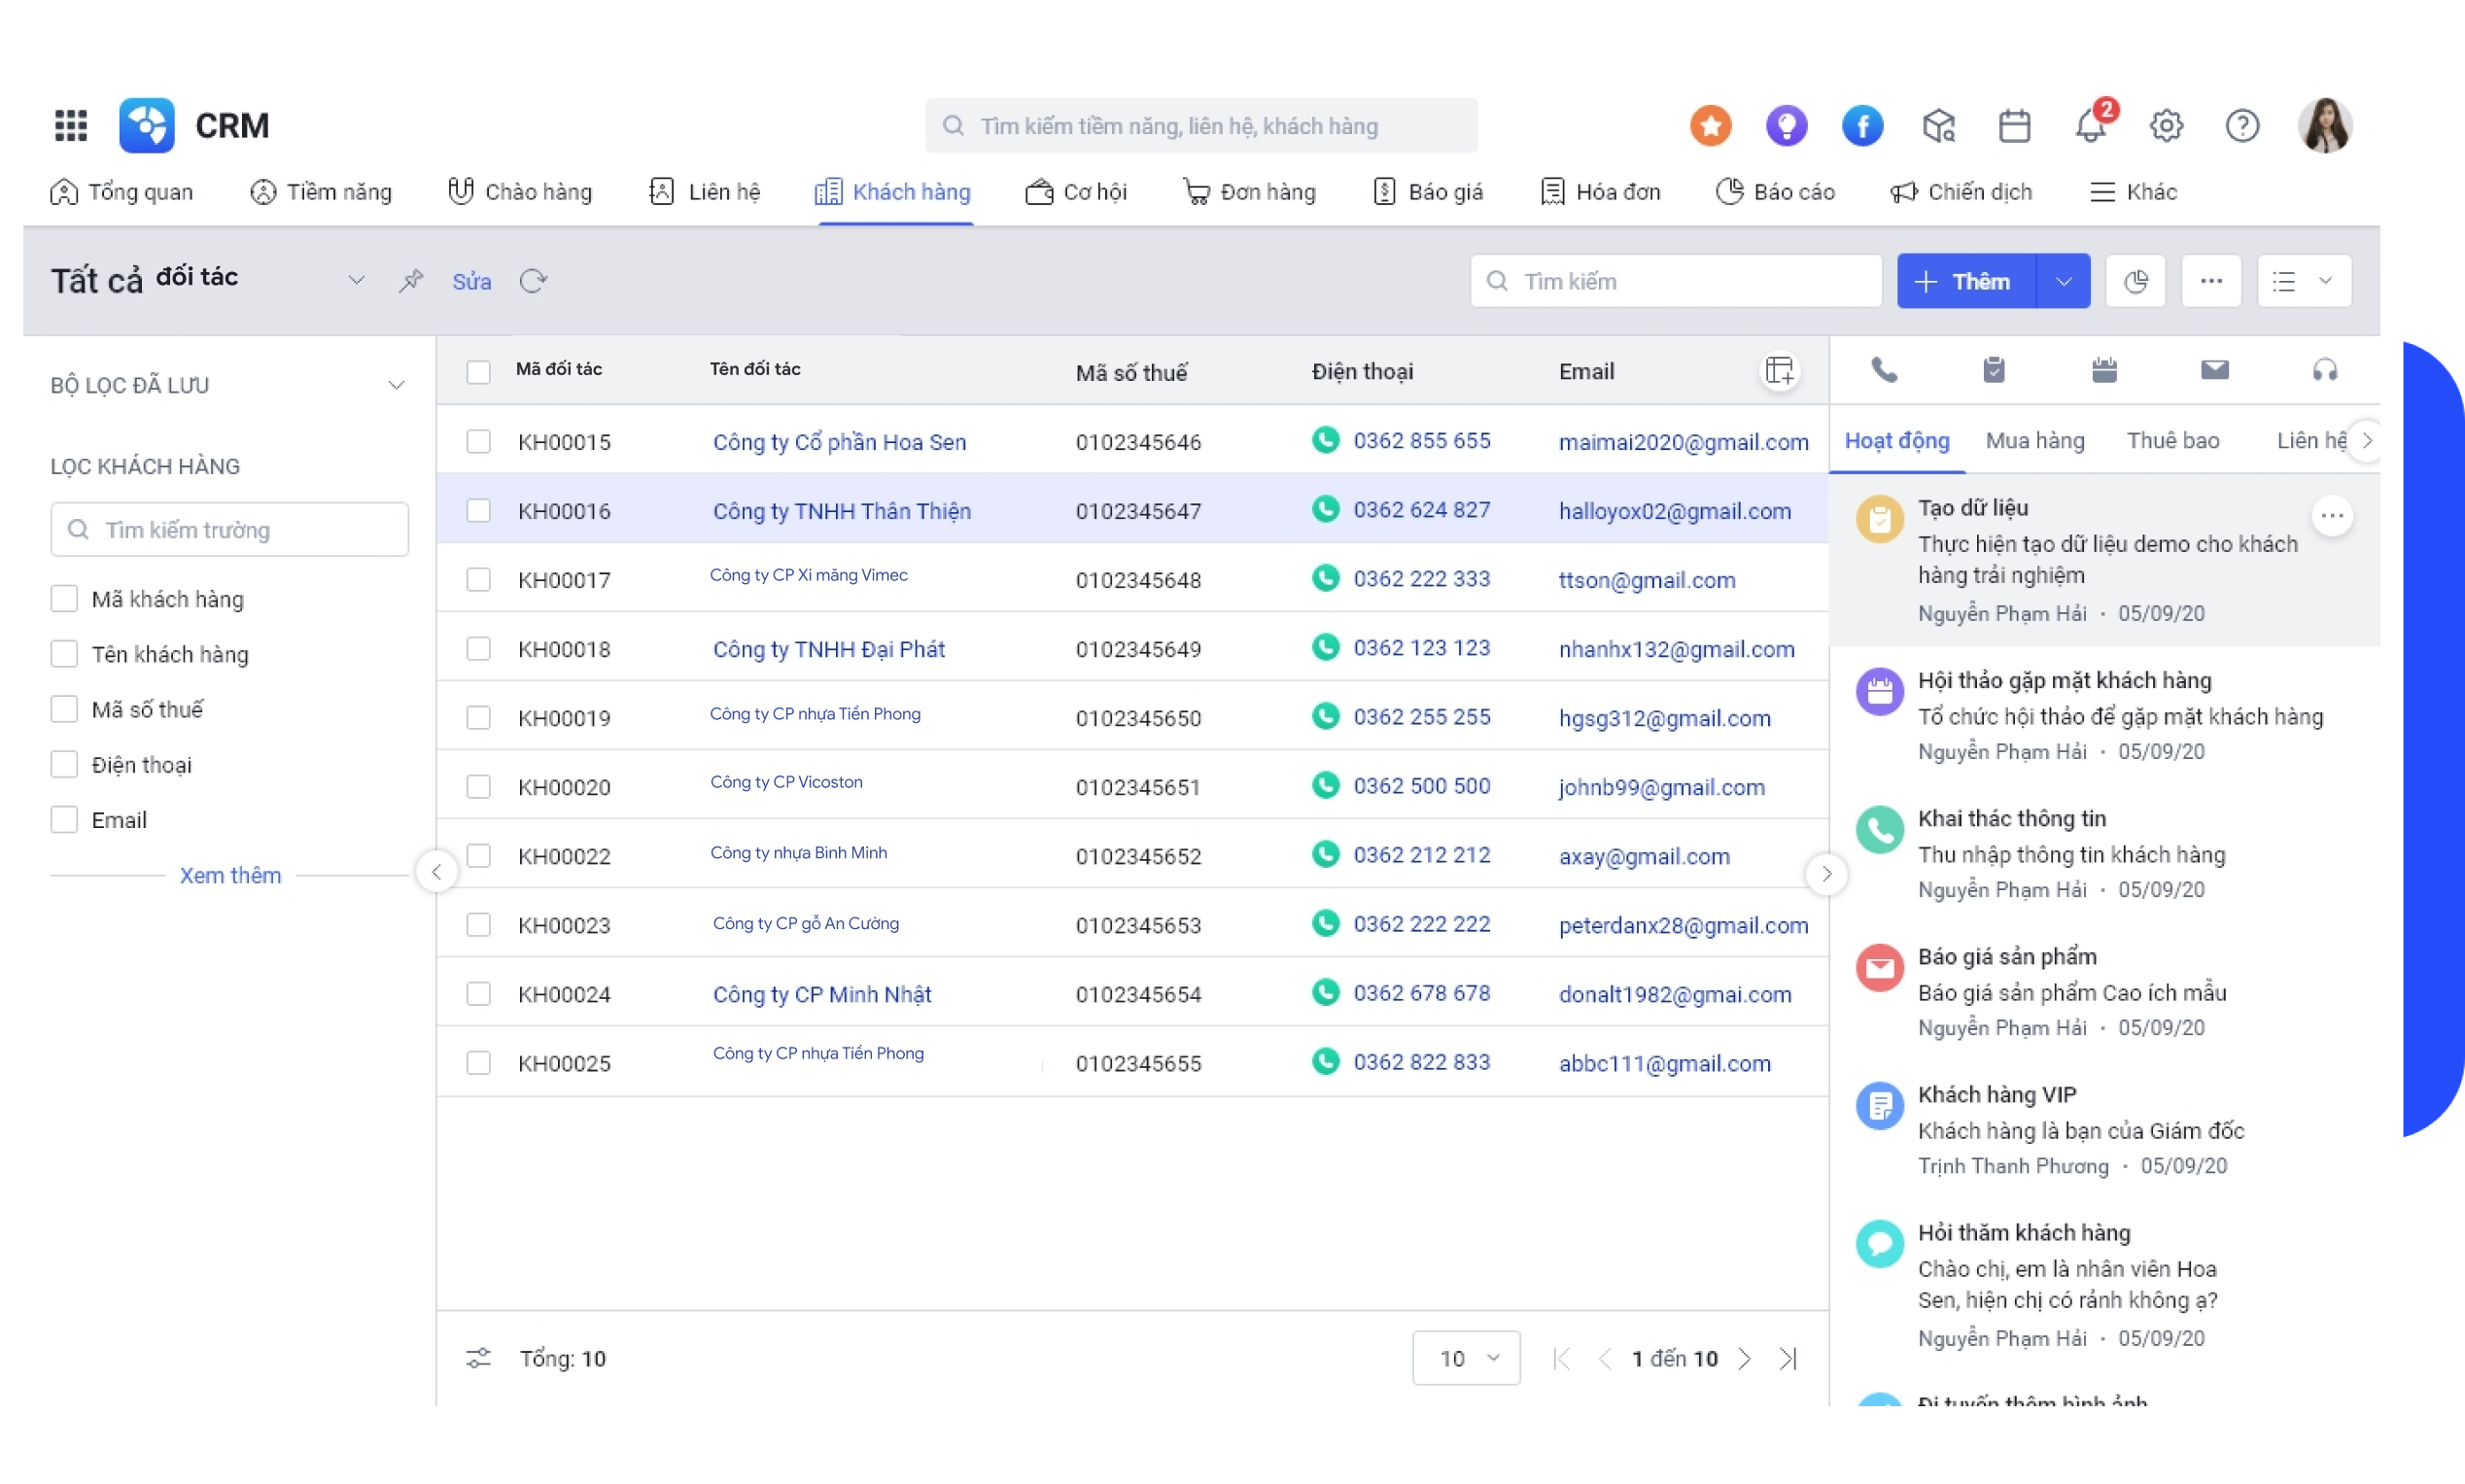This screenshot has height=1484, width=2465.
Task: Select the row checkbox for KH00018
Action: tap(479, 648)
